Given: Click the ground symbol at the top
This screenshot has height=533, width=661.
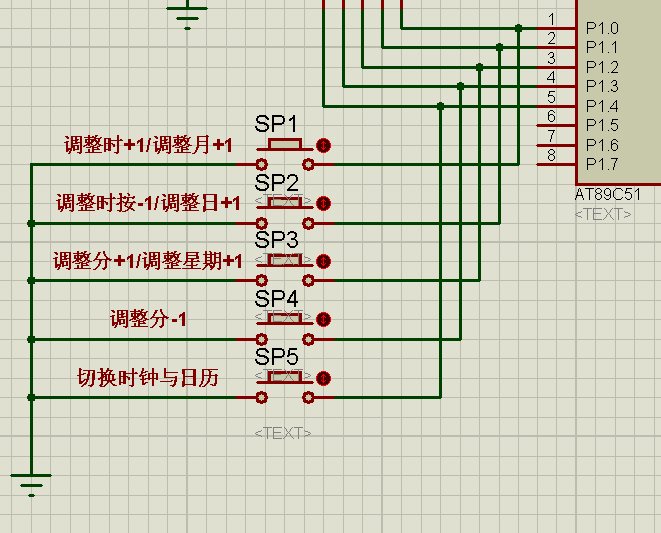Looking at the screenshot, I should click(x=187, y=18).
